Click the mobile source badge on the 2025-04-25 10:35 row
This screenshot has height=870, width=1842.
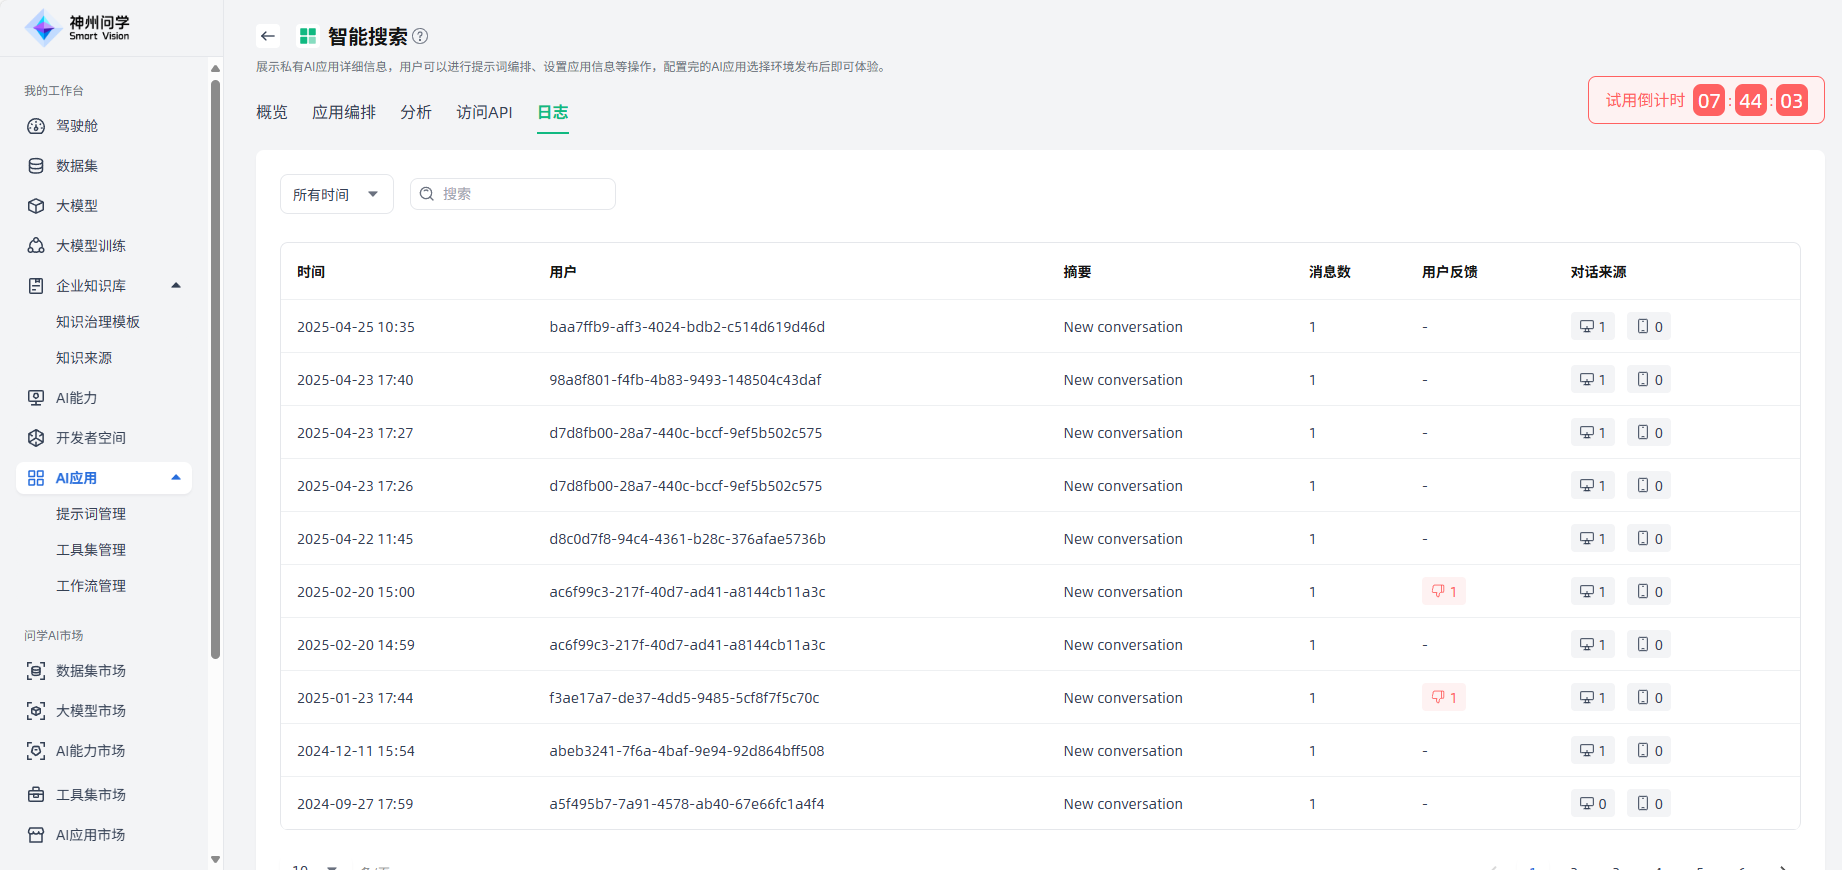[1649, 327]
